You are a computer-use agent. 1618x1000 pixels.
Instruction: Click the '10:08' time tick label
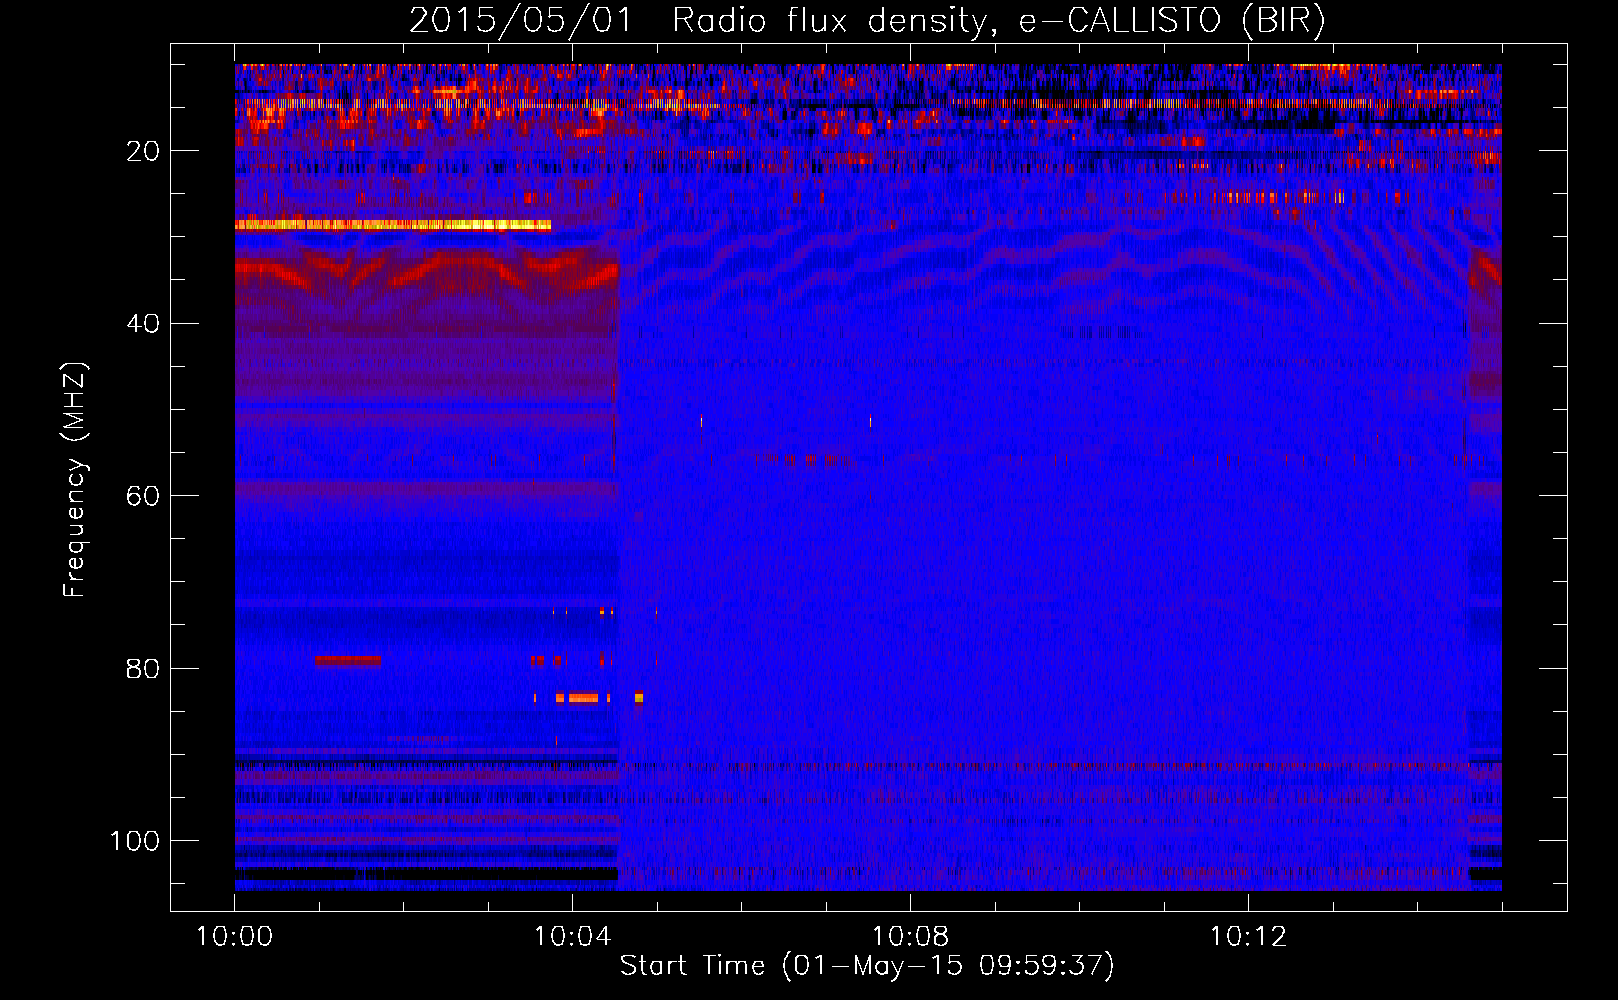point(910,937)
